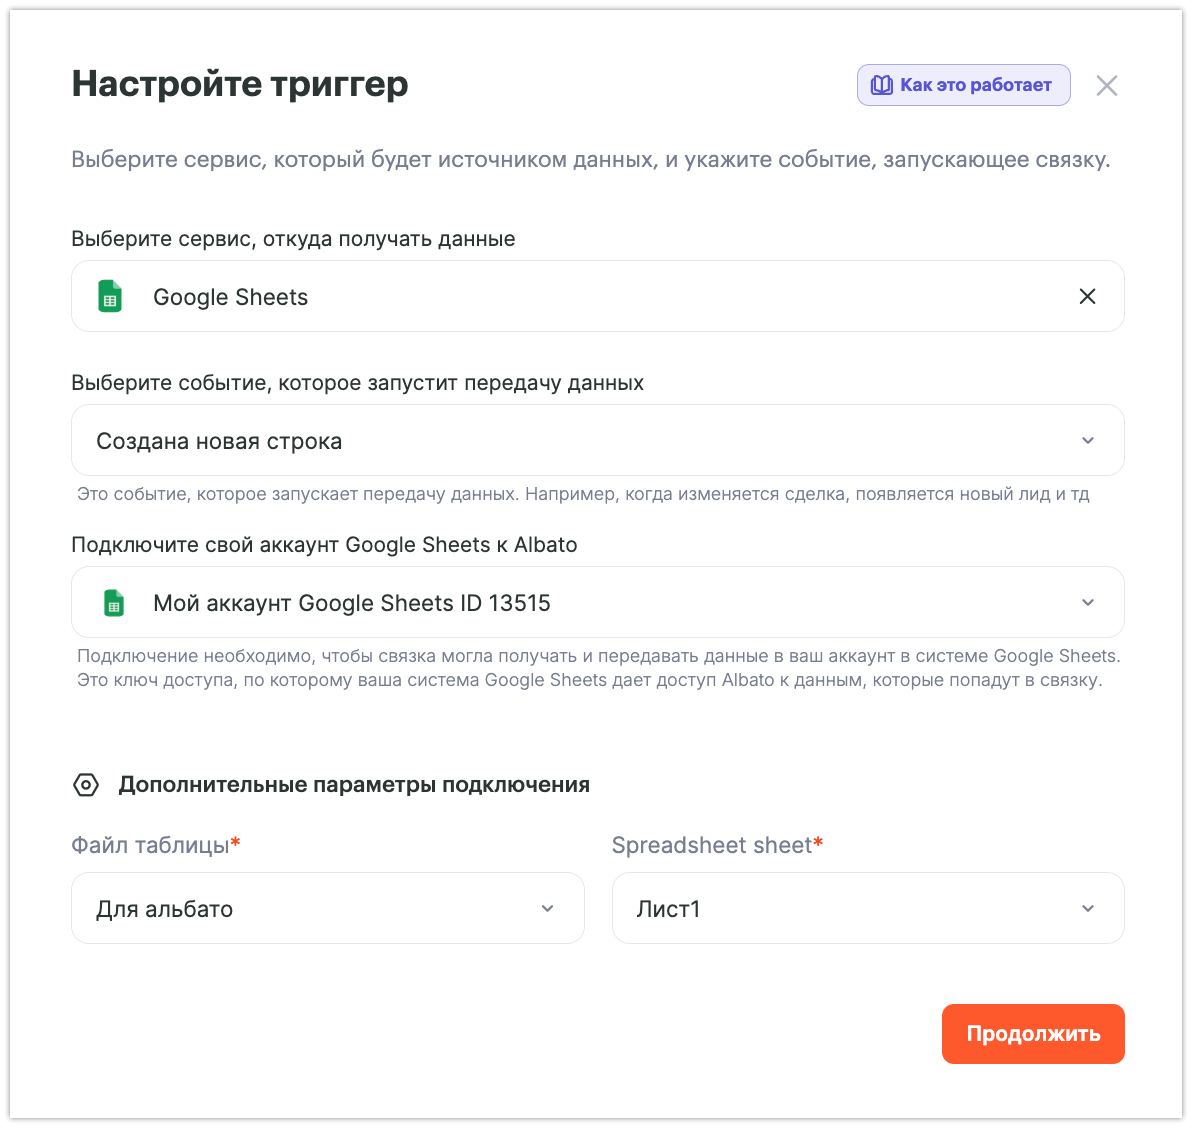Click the chevron in the "Spreadsheet sheet" field
The width and height of the screenshot is (1192, 1128).
(x=1088, y=909)
